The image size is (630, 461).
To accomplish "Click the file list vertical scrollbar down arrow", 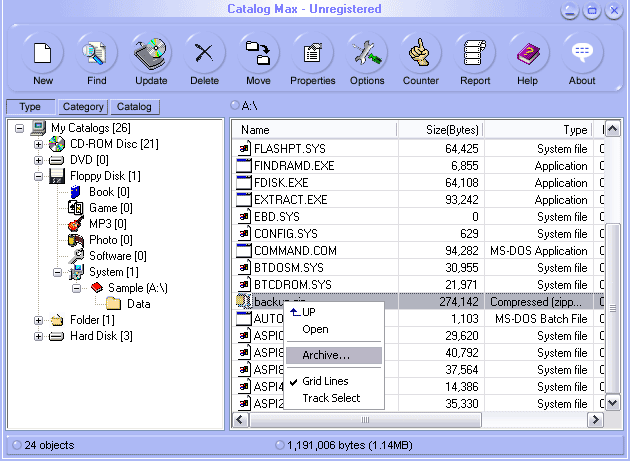I will click(613, 402).
